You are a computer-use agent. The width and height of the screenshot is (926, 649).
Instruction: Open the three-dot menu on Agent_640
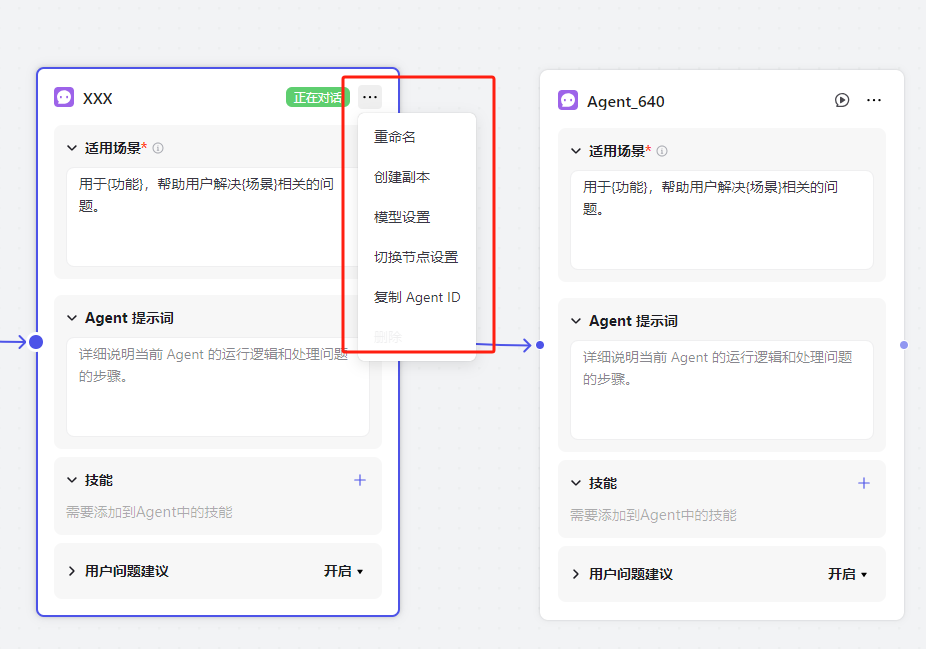click(874, 100)
